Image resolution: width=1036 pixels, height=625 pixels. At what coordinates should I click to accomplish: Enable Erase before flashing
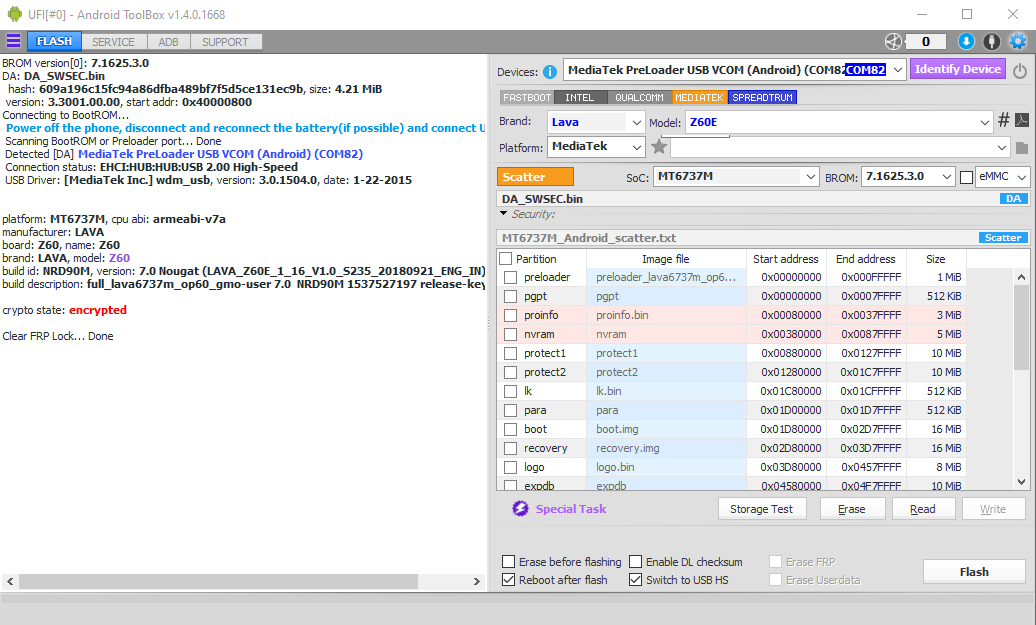509,562
